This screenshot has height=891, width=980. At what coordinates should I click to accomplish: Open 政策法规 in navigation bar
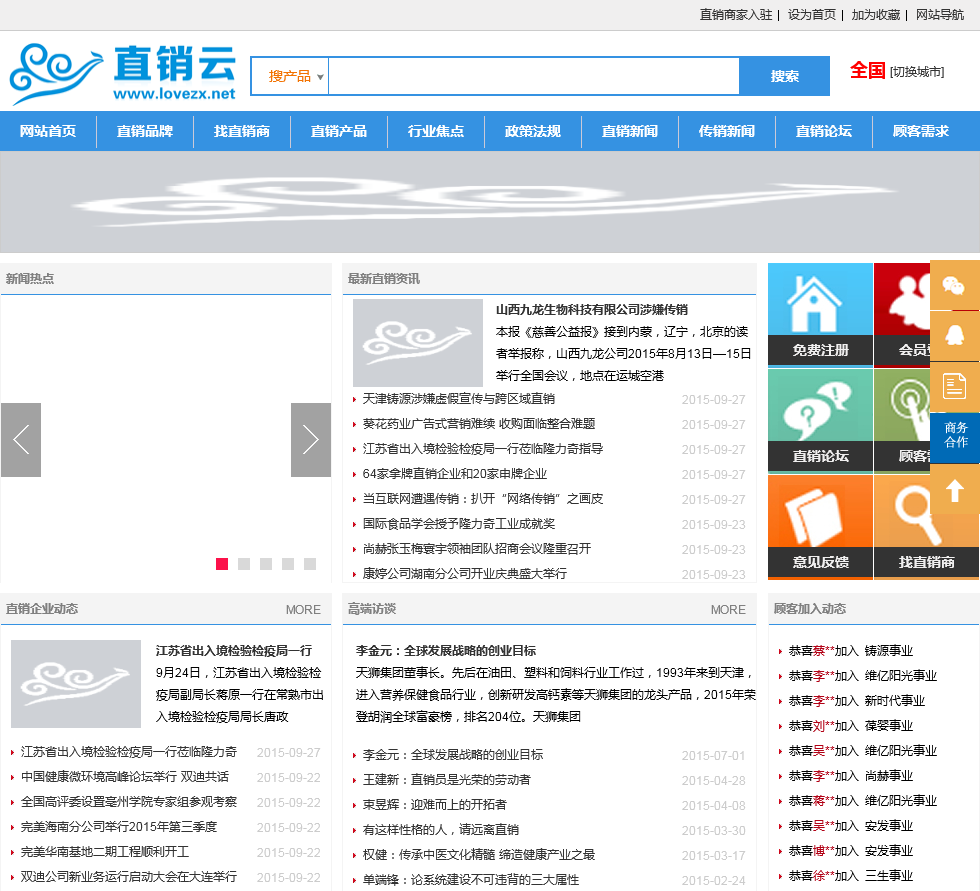tap(532, 131)
